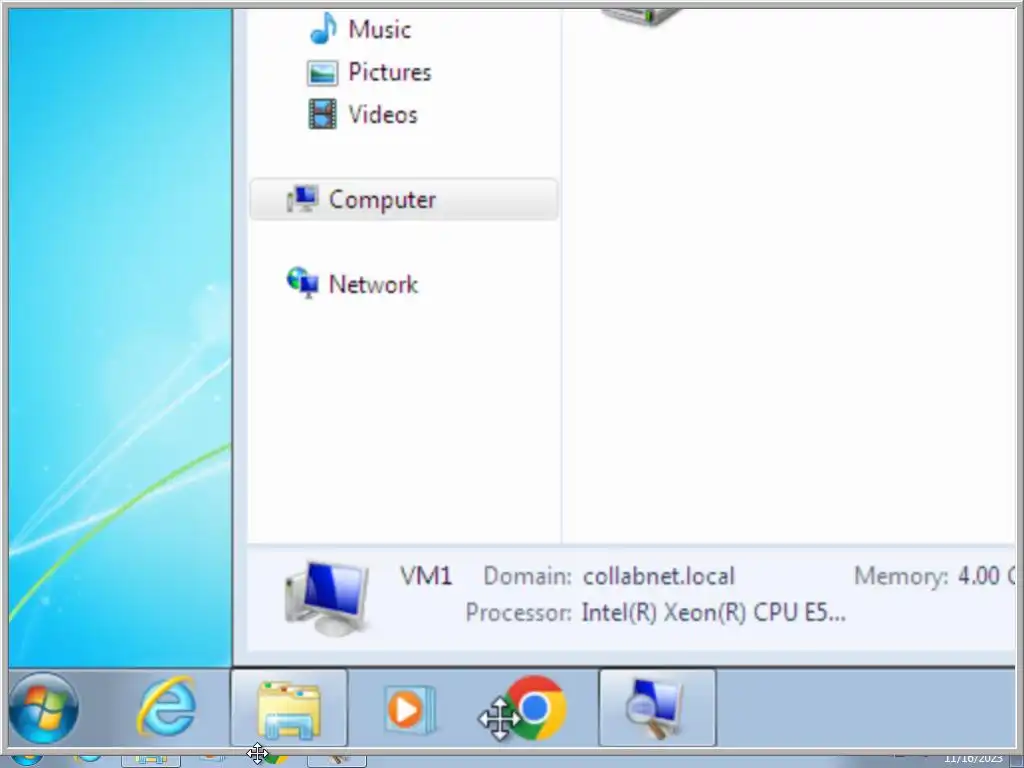Click the VM1 computer details icon
Screen dimensions: 1024x768
click(x=327, y=598)
